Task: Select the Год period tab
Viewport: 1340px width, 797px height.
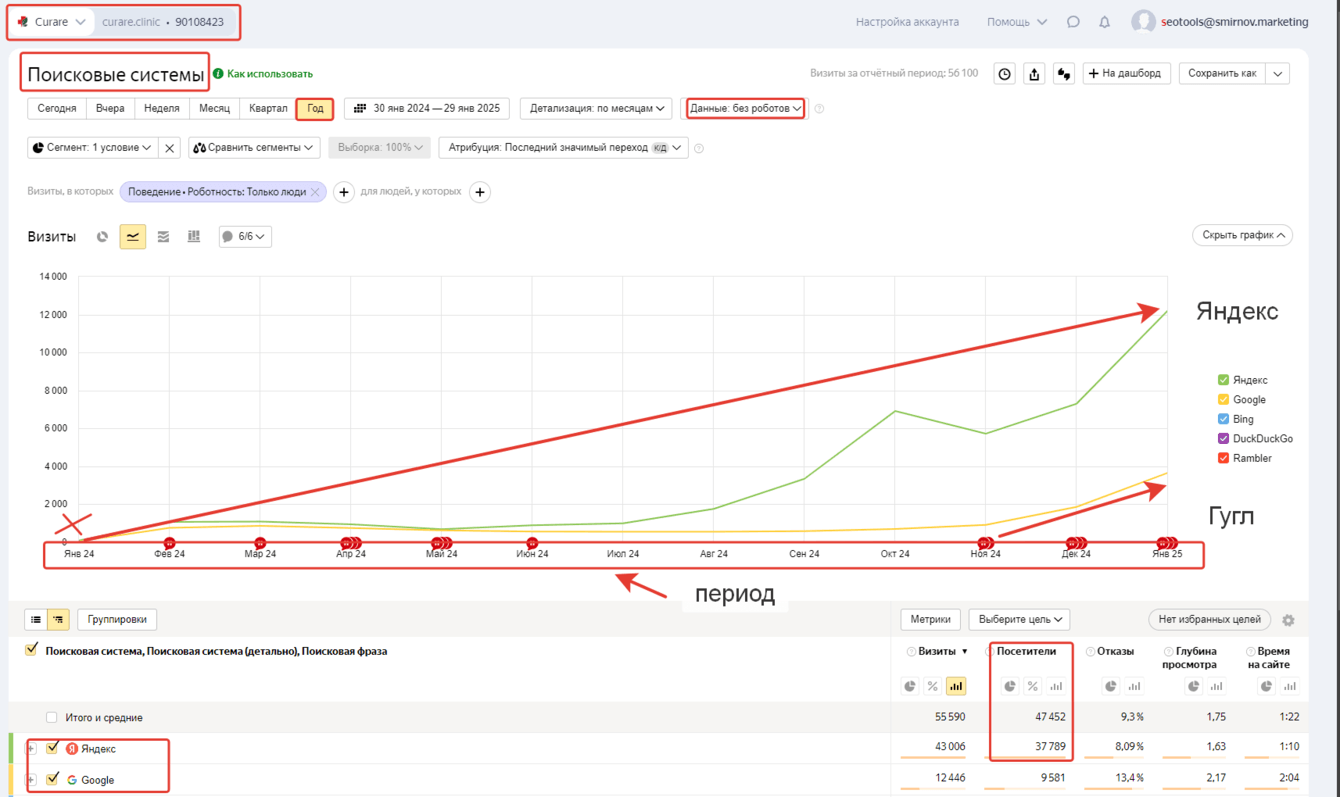Action: 315,108
